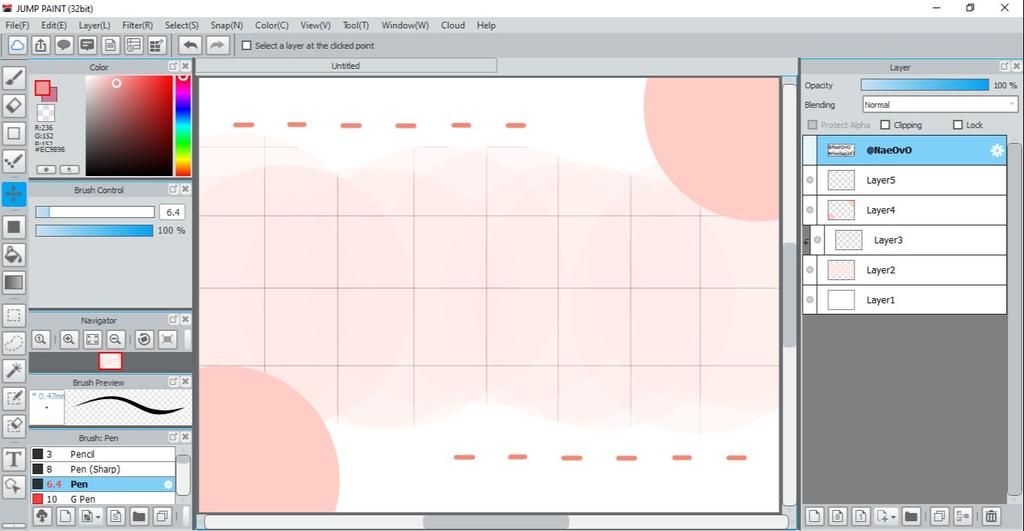Click the duplicate layer icon

pyautogui.click(x=939, y=516)
